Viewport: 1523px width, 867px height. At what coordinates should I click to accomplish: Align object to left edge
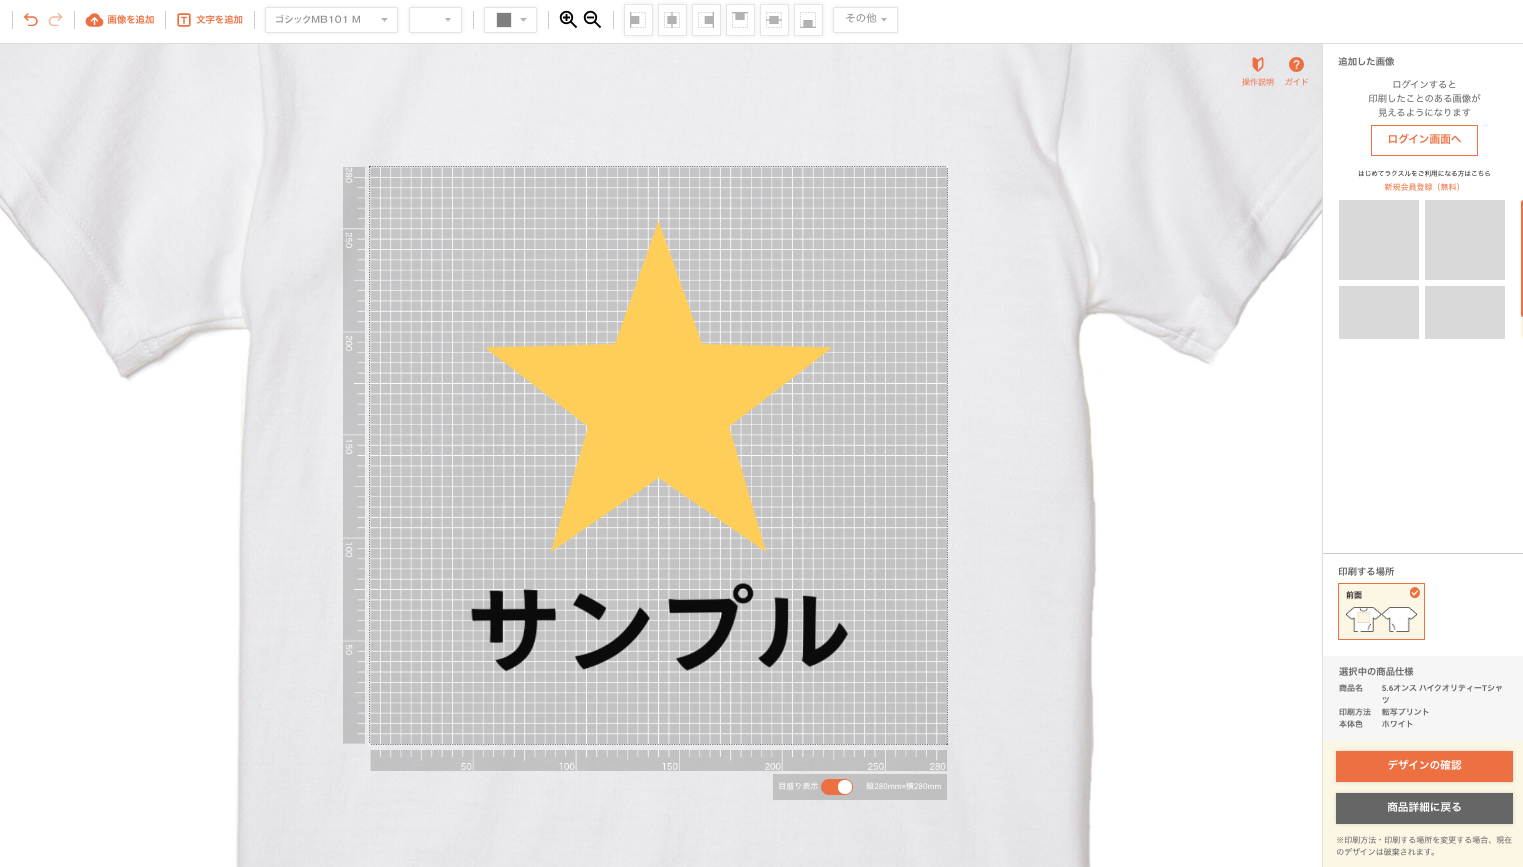pyautogui.click(x=638, y=20)
